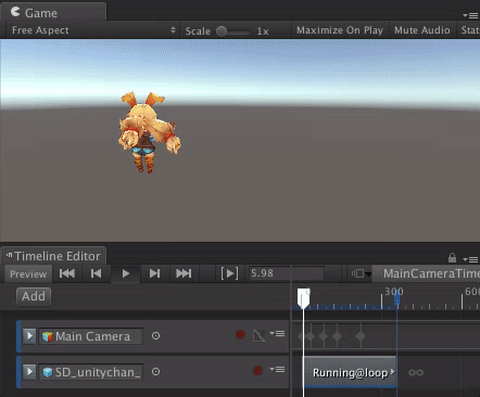
Task: Select the Timeline Editor tab
Action: tap(53, 256)
